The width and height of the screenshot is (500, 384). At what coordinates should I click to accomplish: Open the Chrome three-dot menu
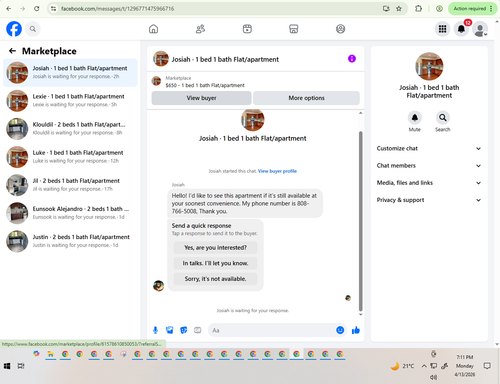click(x=491, y=9)
